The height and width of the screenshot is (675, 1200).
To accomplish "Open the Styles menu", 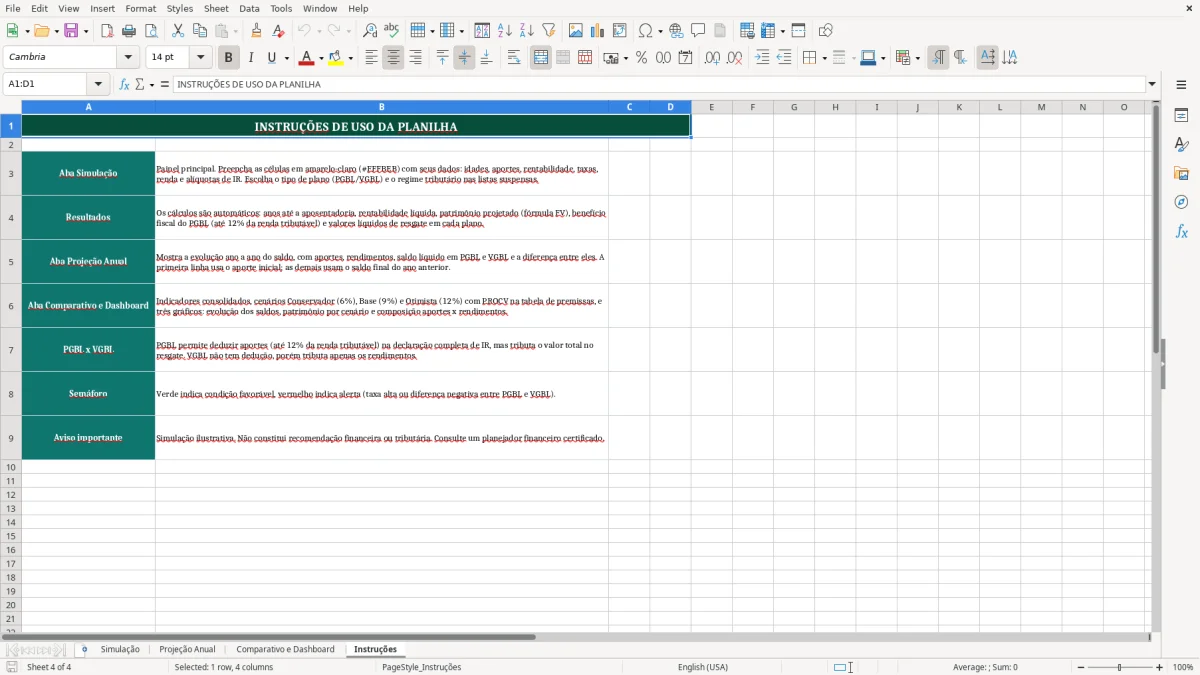I will (x=180, y=8).
